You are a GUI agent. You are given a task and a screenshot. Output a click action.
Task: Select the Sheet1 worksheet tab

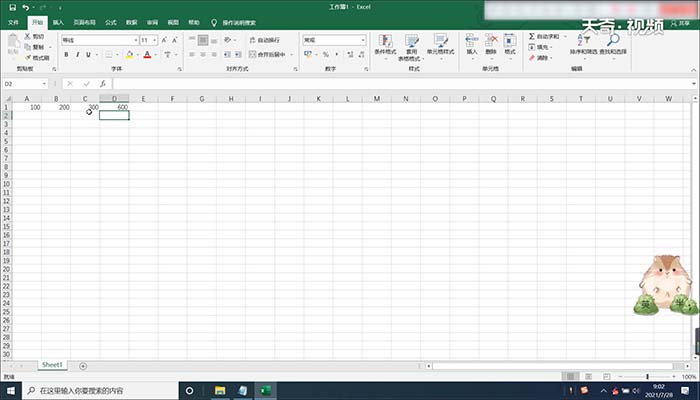pyautogui.click(x=52, y=365)
